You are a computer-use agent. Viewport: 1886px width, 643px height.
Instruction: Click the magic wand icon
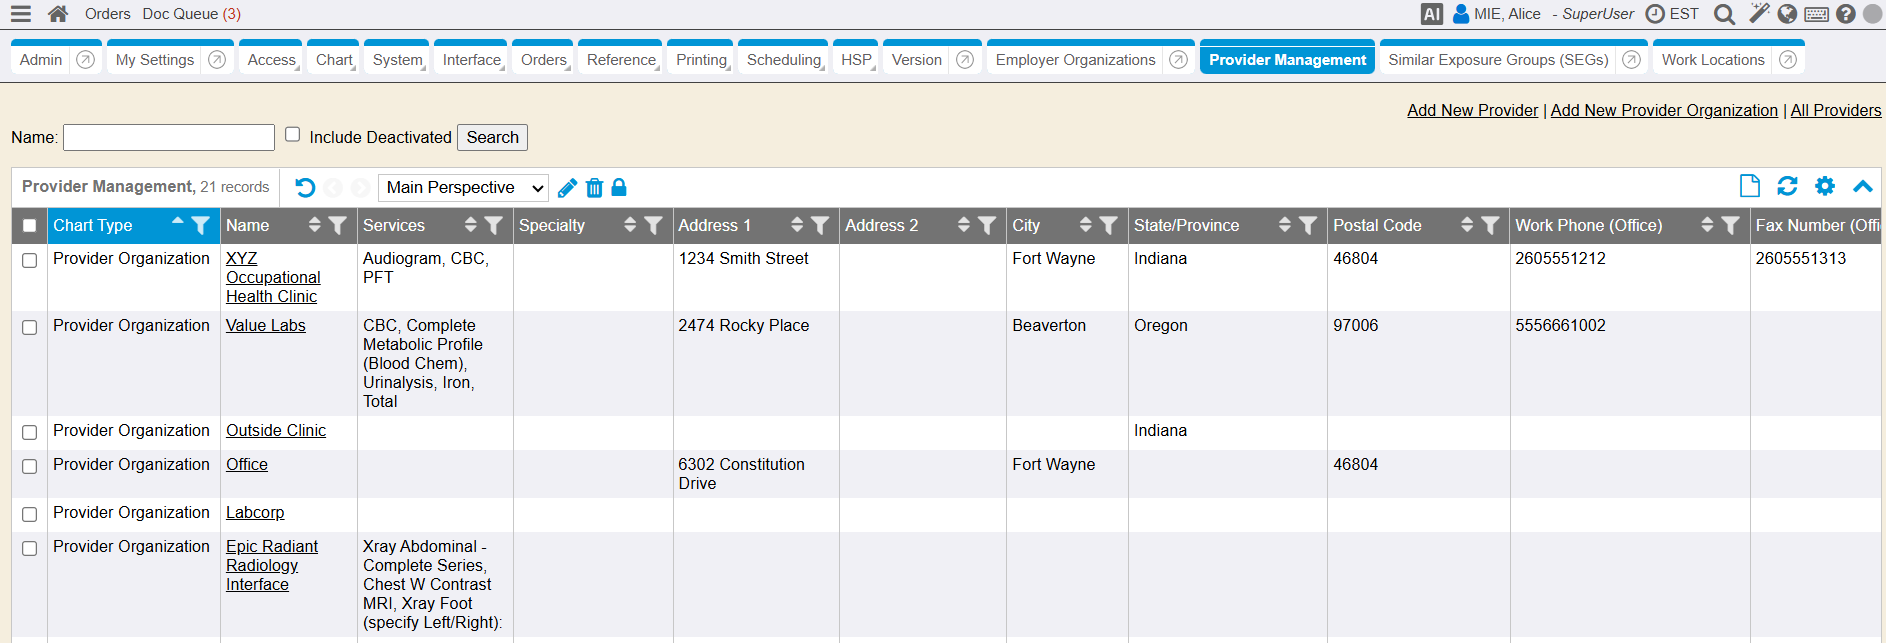tap(1758, 13)
